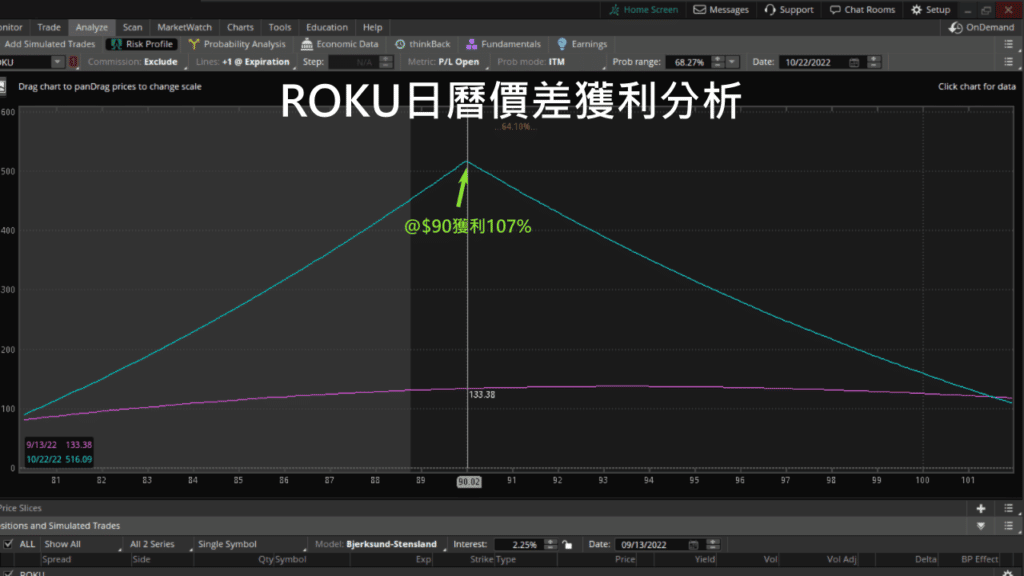1024x576 pixels.
Task: Switch to the Charts tab
Action: [240, 27]
